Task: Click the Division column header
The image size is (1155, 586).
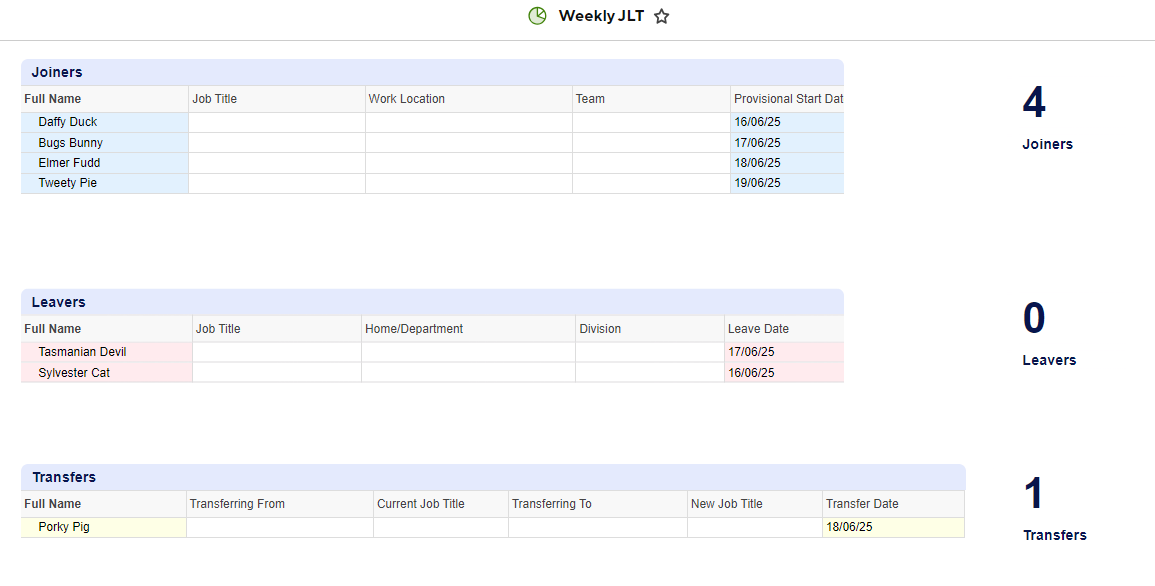Action: click(650, 328)
